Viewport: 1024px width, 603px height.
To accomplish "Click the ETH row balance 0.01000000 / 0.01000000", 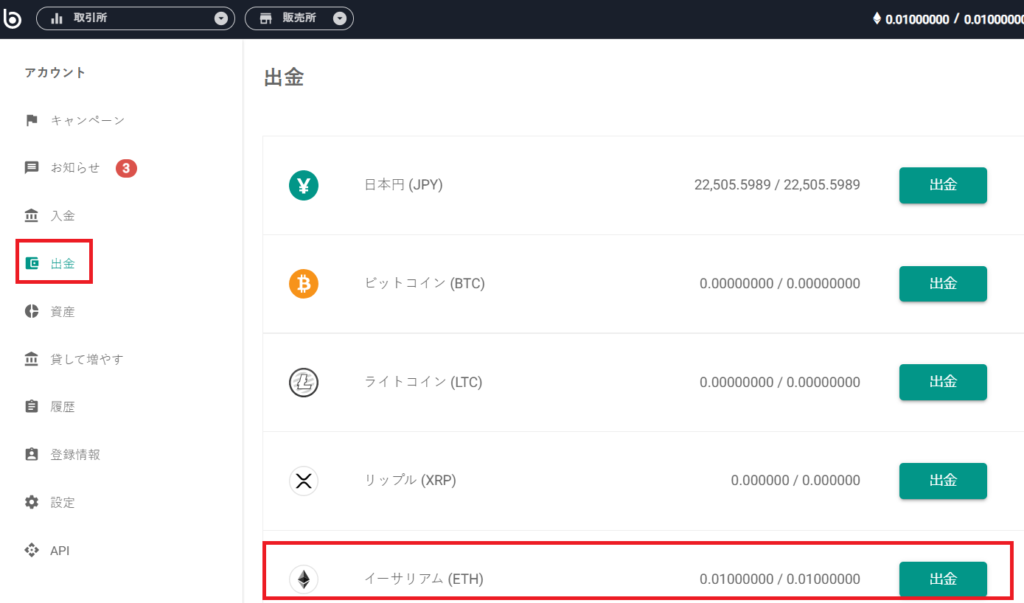I will (x=780, y=579).
